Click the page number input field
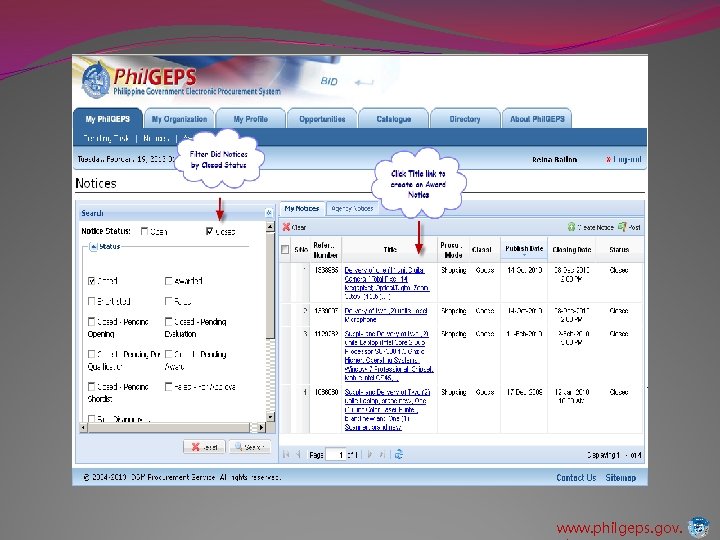720x540 pixels. (335, 455)
